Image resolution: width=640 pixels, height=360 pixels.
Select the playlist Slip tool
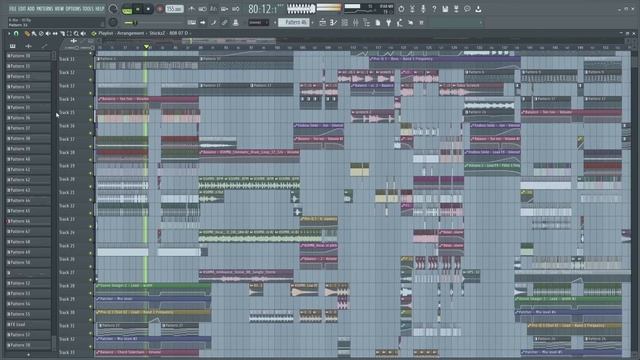55,33
